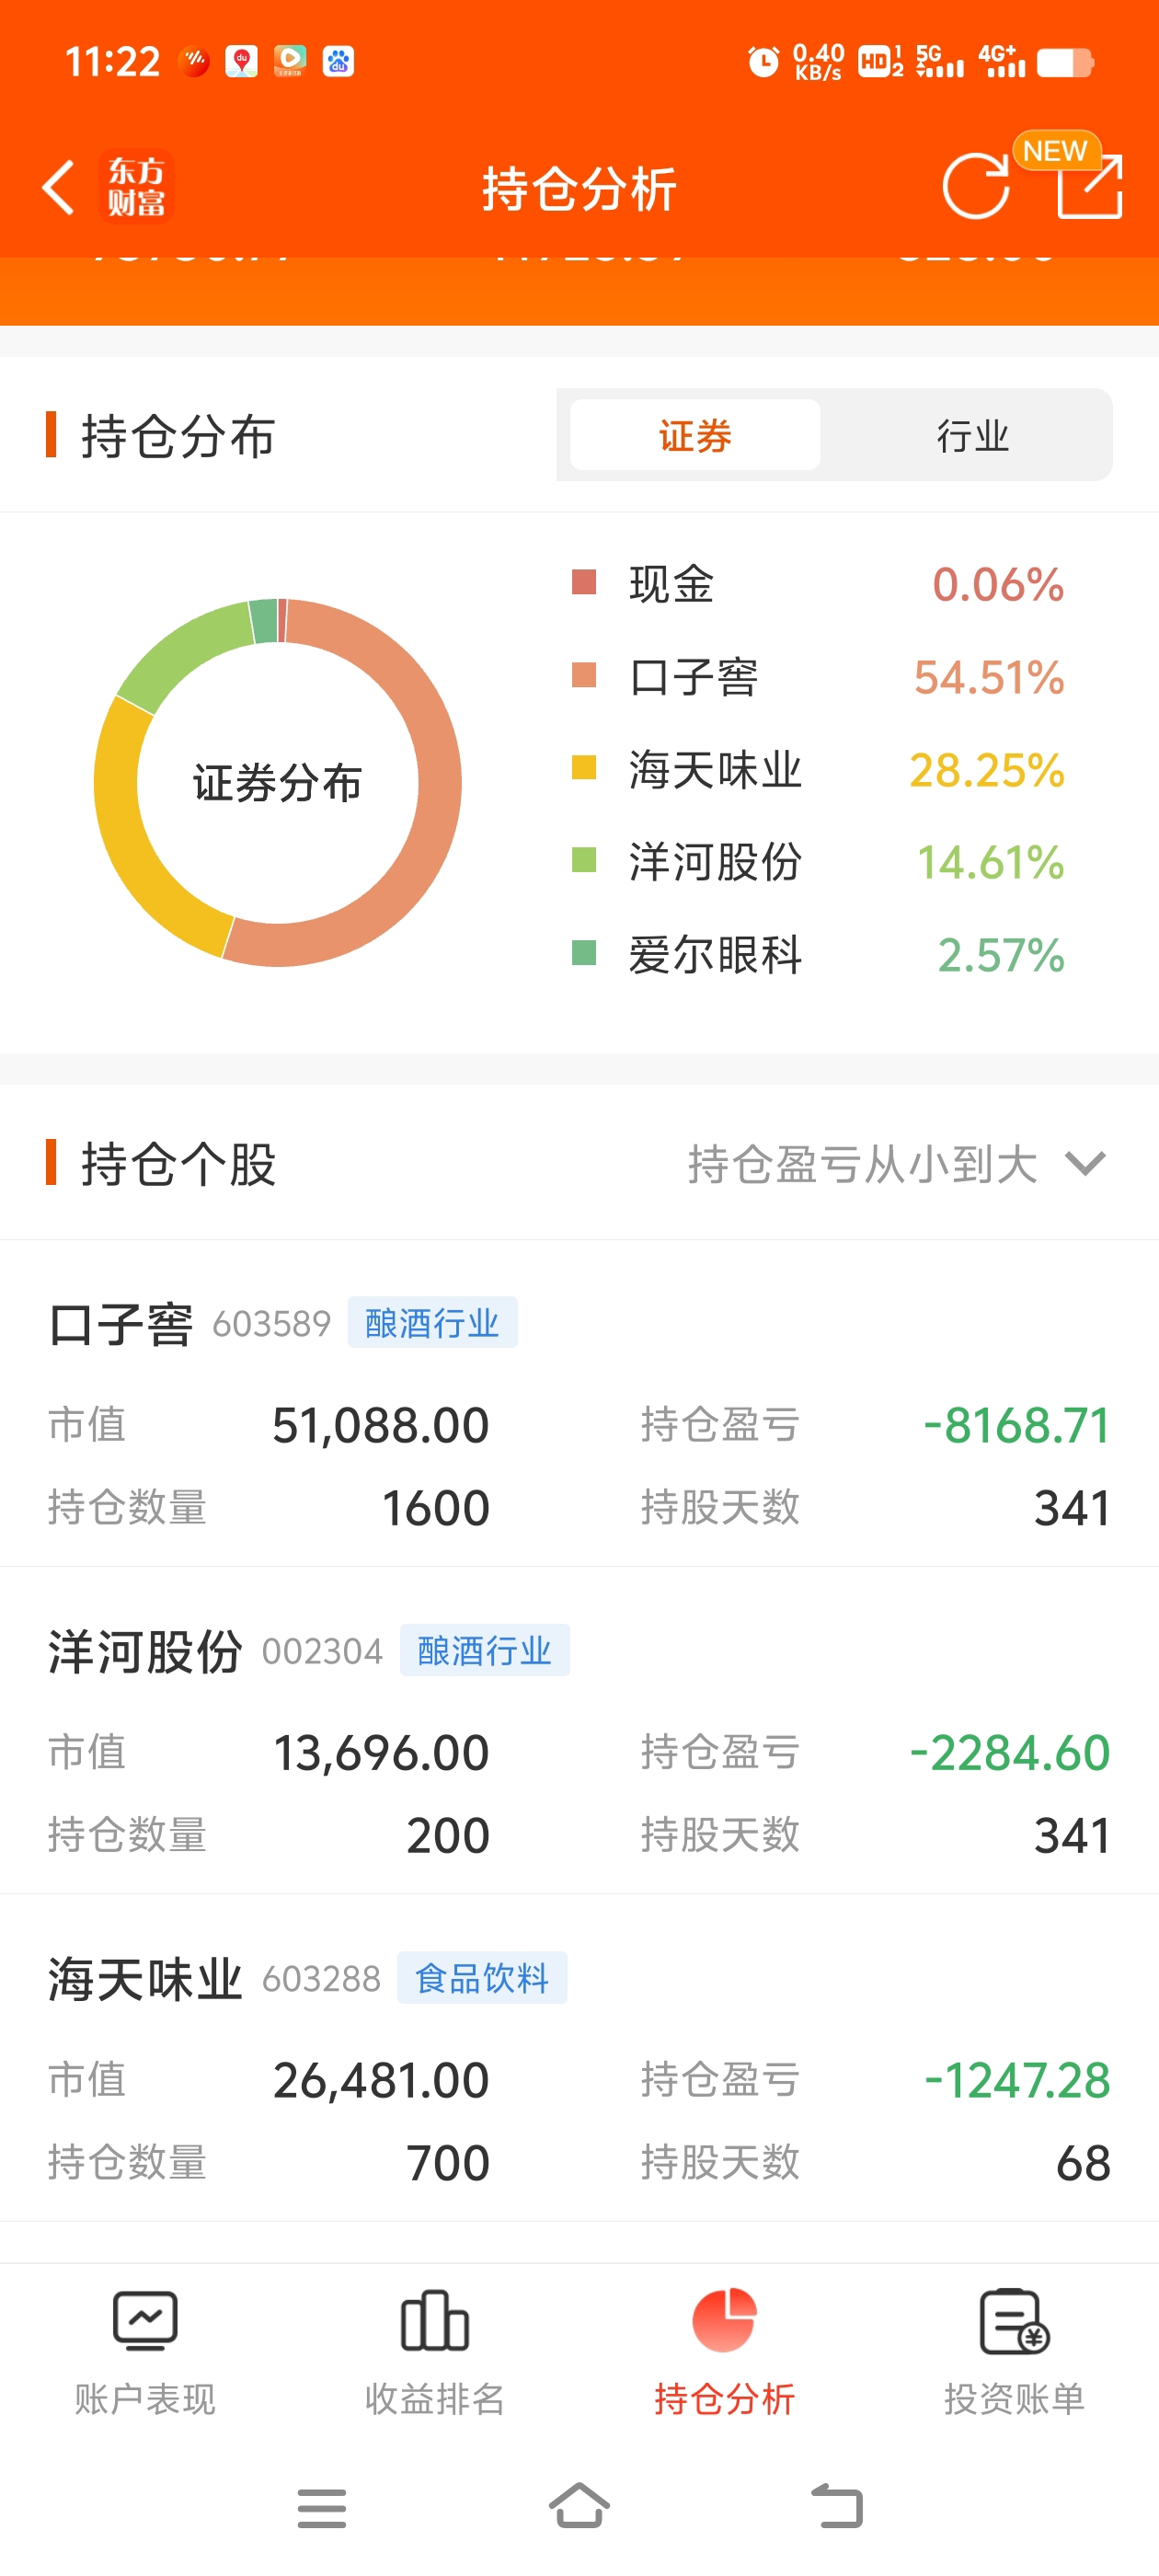The height and width of the screenshot is (2576, 1159).
Task: Tap 海天味业 market value 26,481.00
Action: [x=381, y=2080]
